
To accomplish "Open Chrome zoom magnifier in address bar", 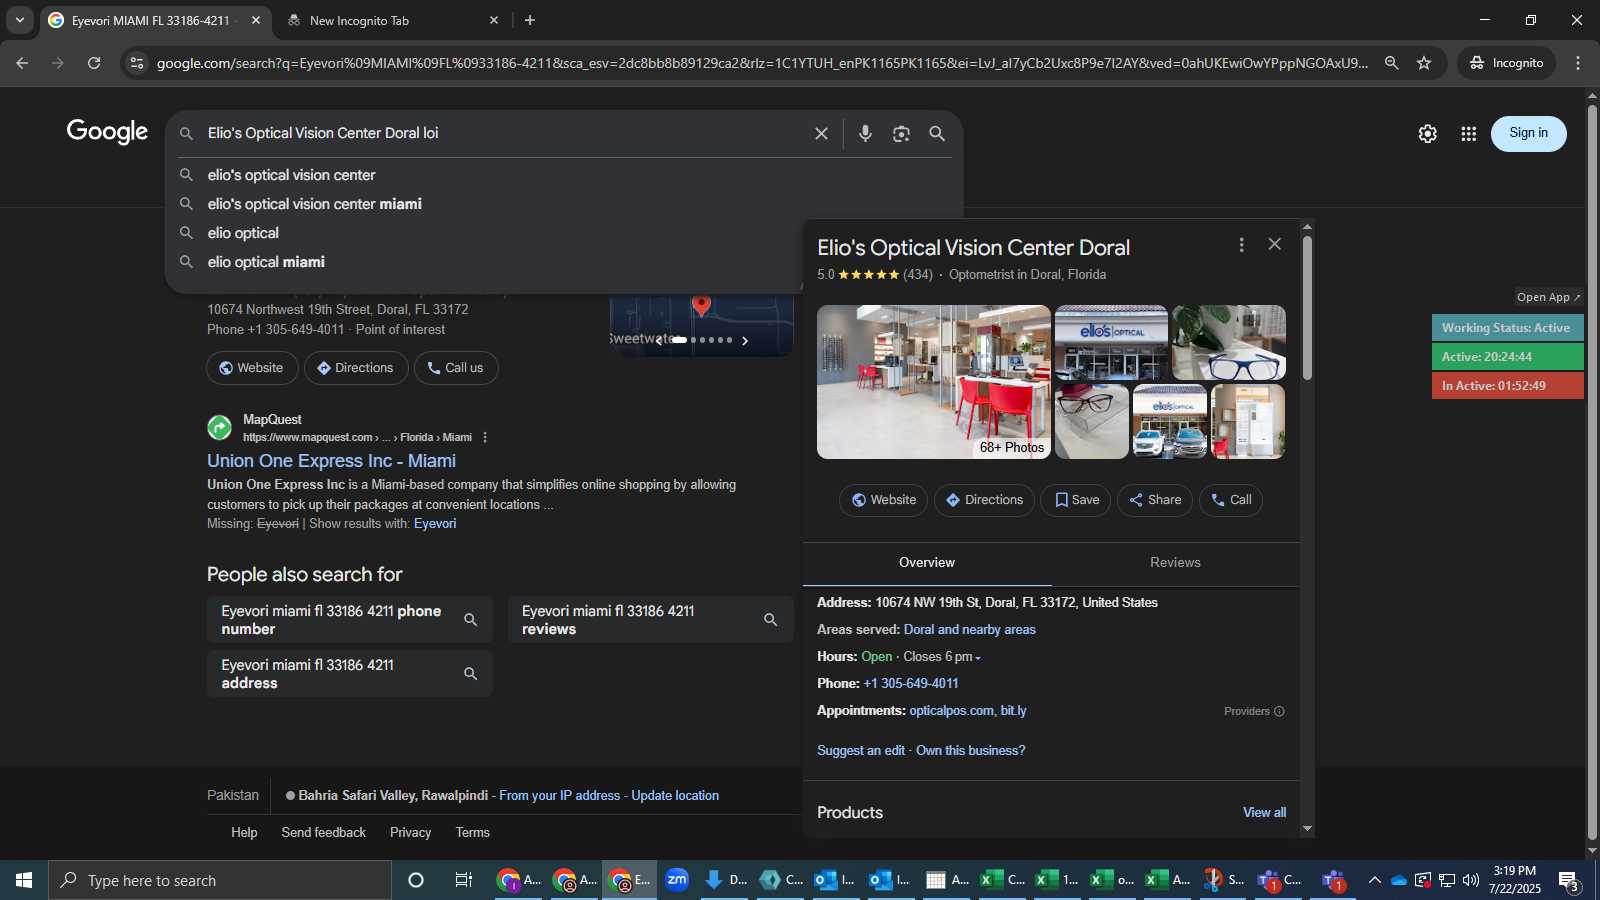I will pyautogui.click(x=1391, y=63).
